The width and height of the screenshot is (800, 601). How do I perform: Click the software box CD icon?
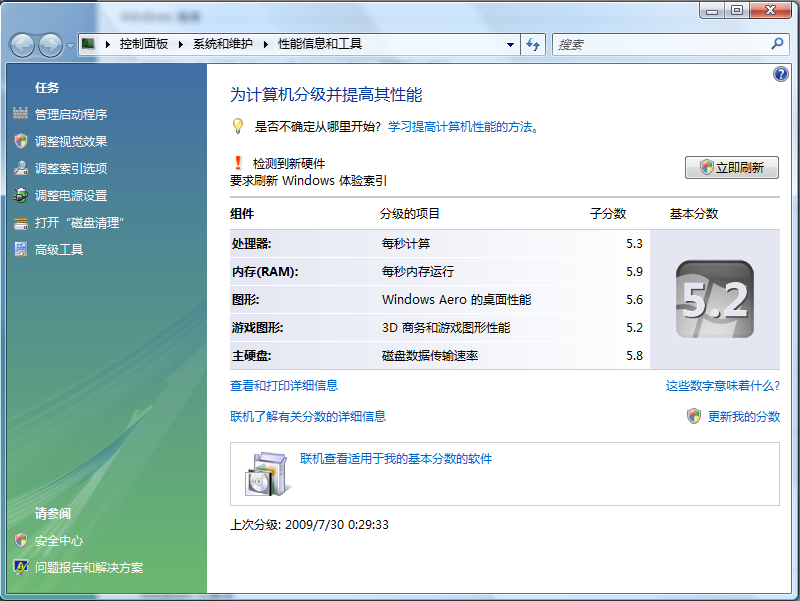point(267,474)
